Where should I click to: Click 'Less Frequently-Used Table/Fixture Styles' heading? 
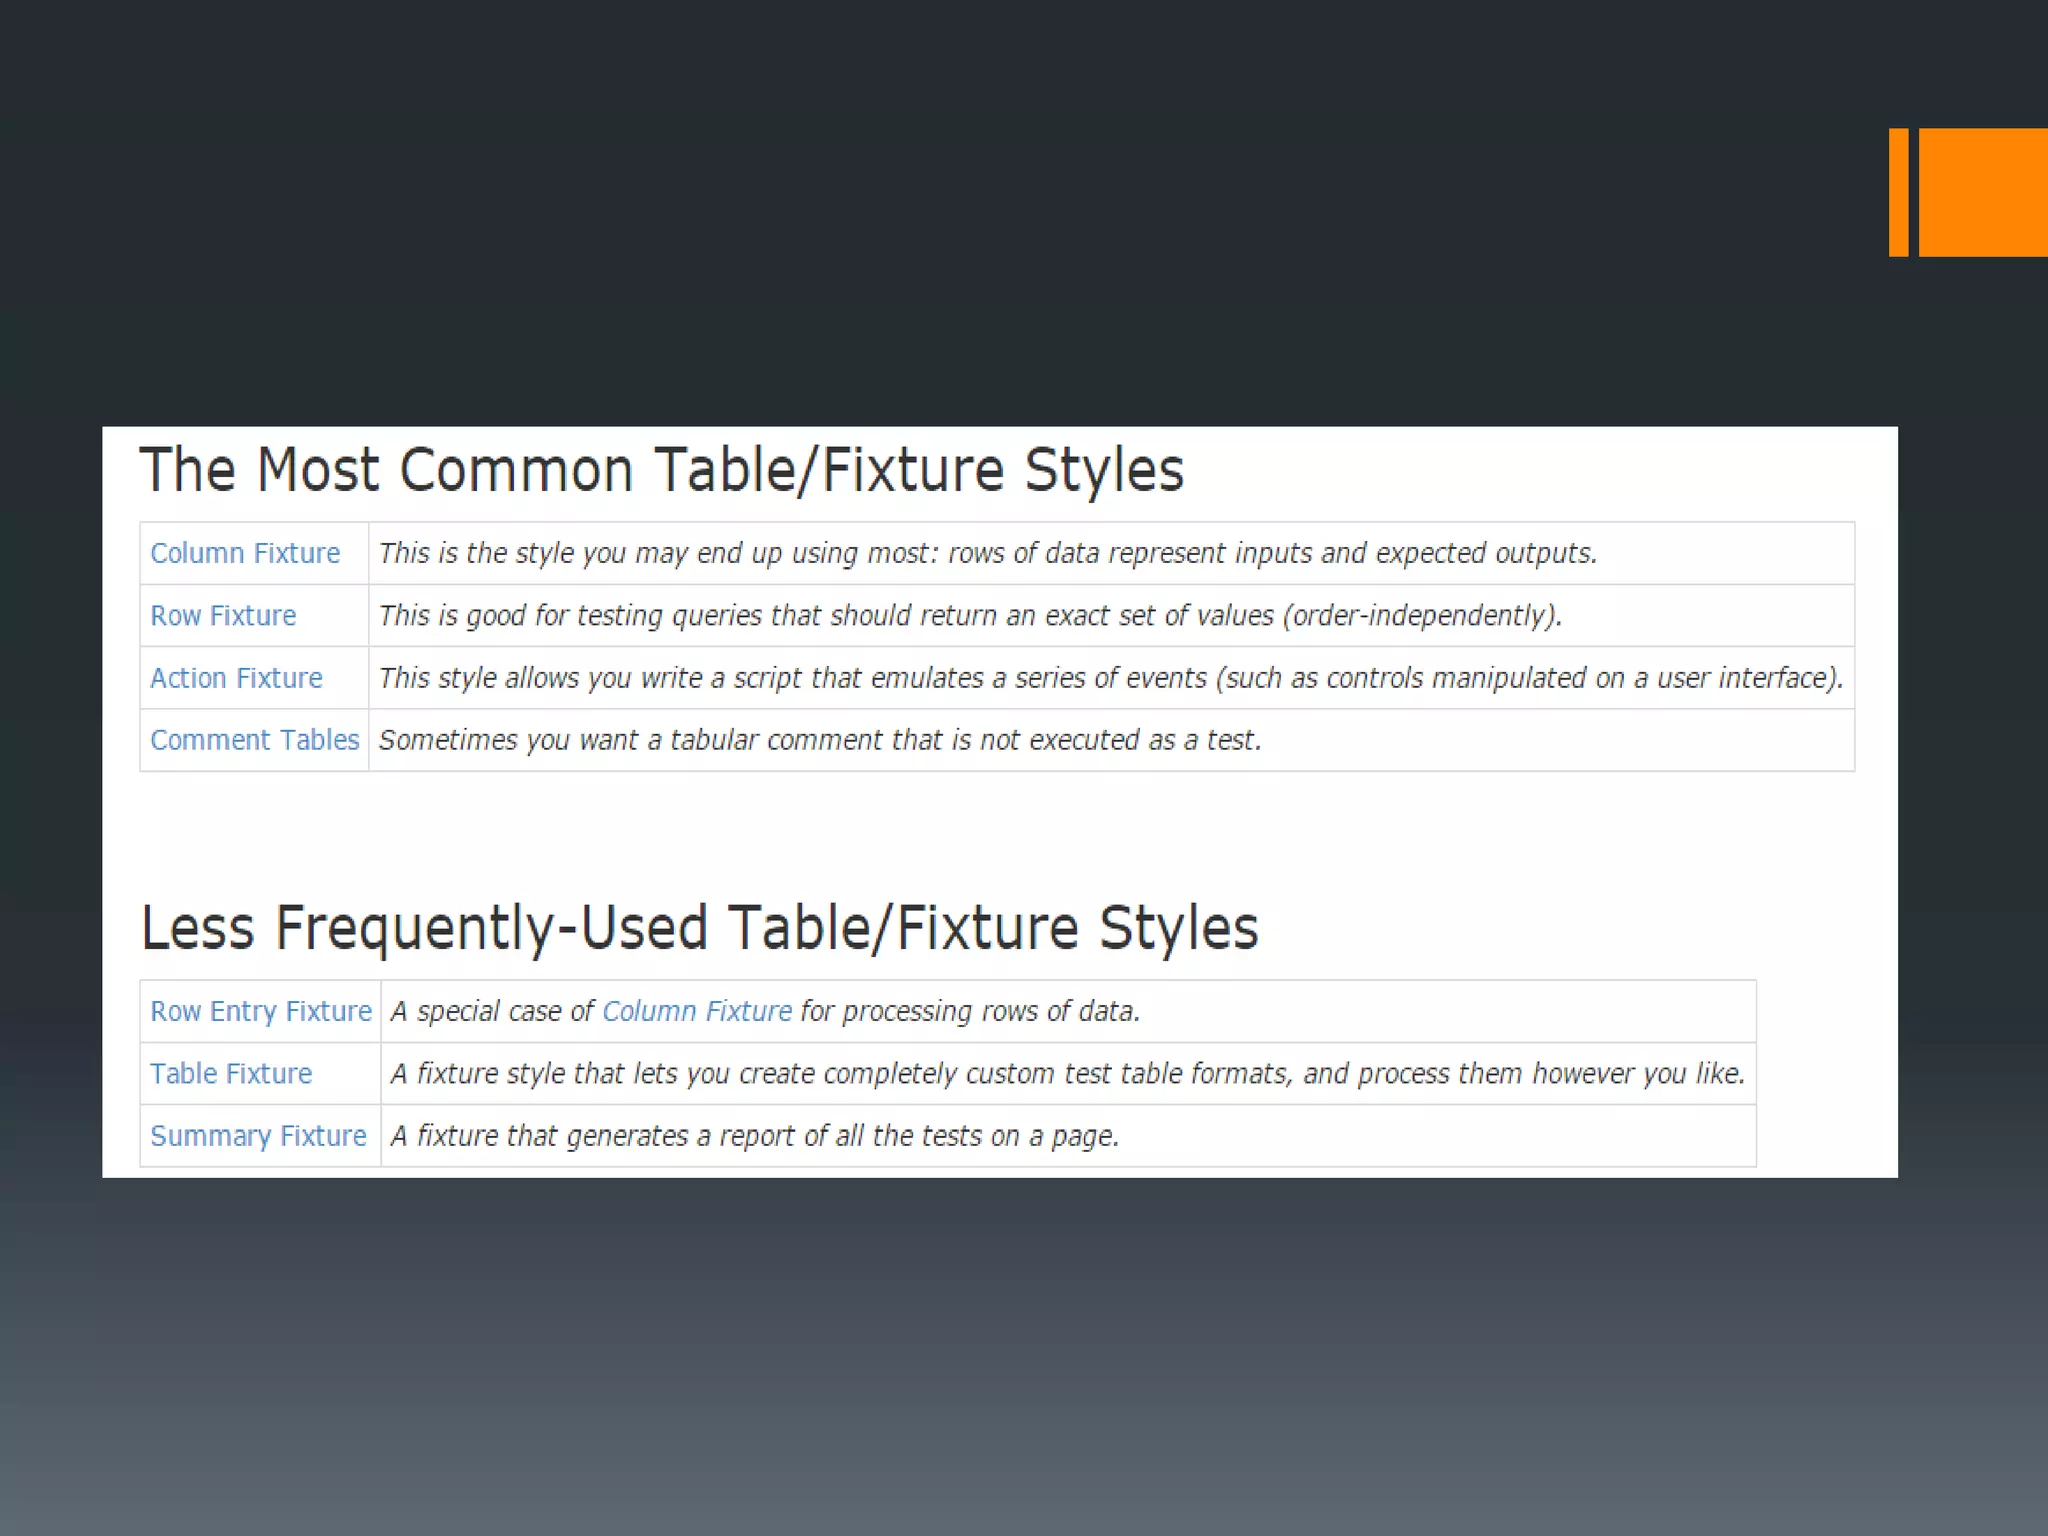[699, 928]
